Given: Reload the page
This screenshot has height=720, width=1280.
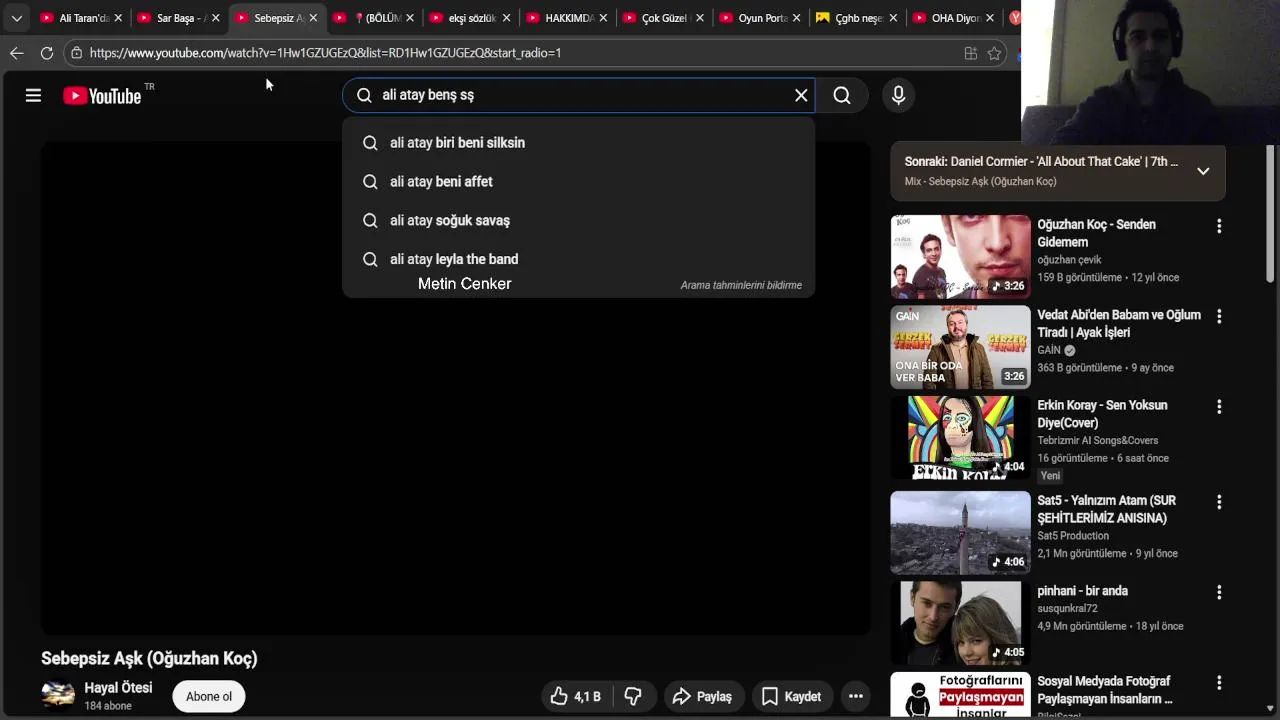Looking at the screenshot, I should click(47, 53).
